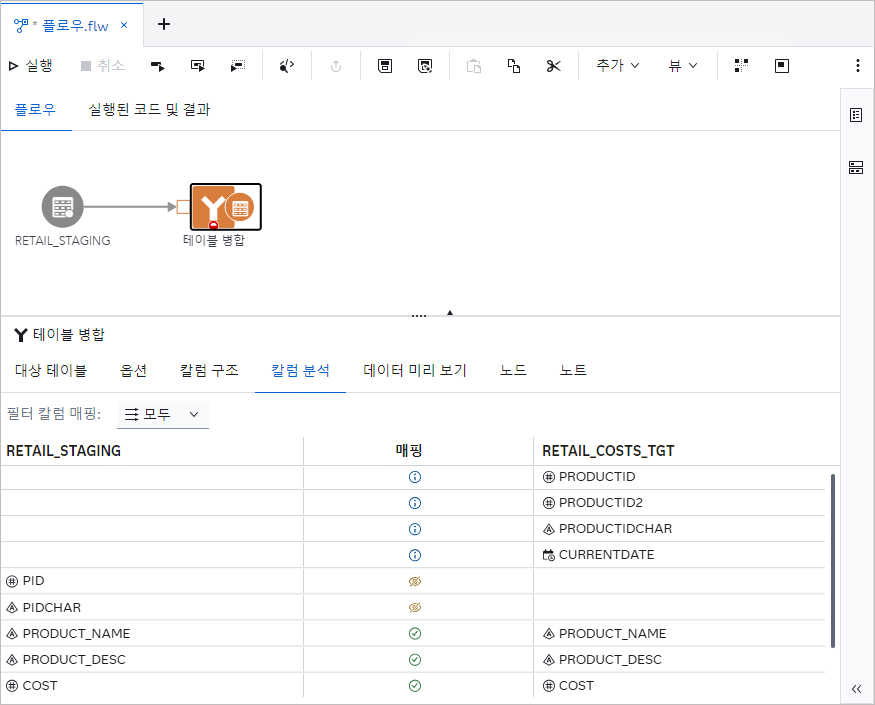Image resolution: width=875 pixels, height=705 pixels.
Task: Run the flow with the 실행 button
Action: pos(31,66)
